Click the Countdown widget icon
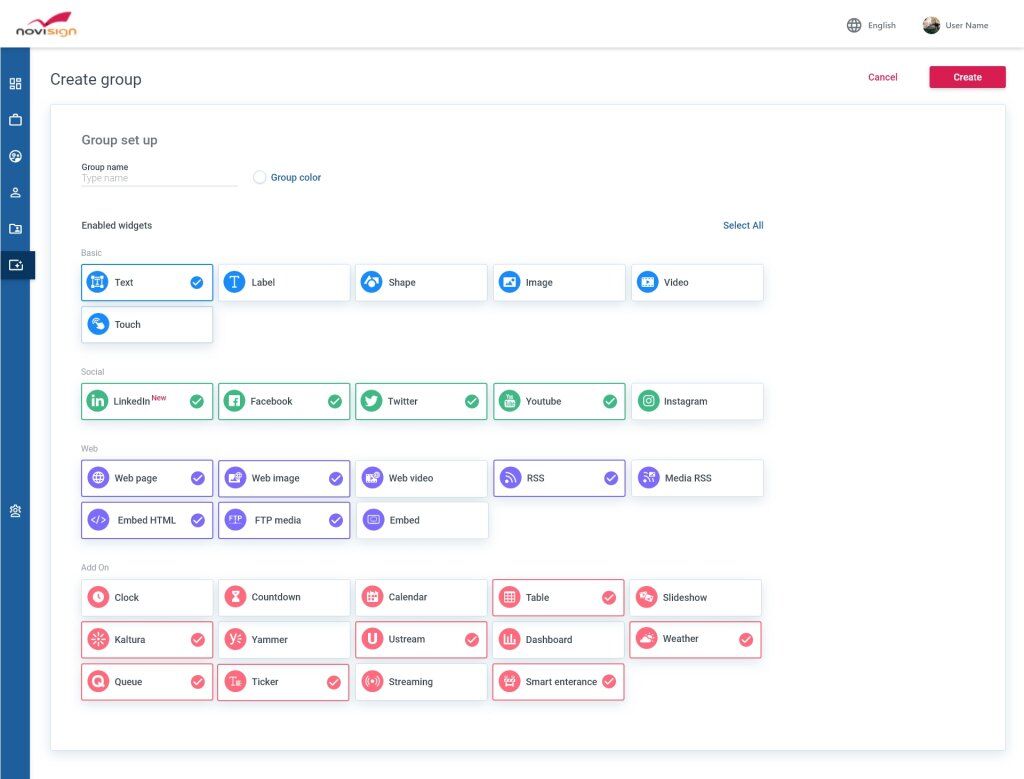This screenshot has height=779, width=1024. coord(234,596)
